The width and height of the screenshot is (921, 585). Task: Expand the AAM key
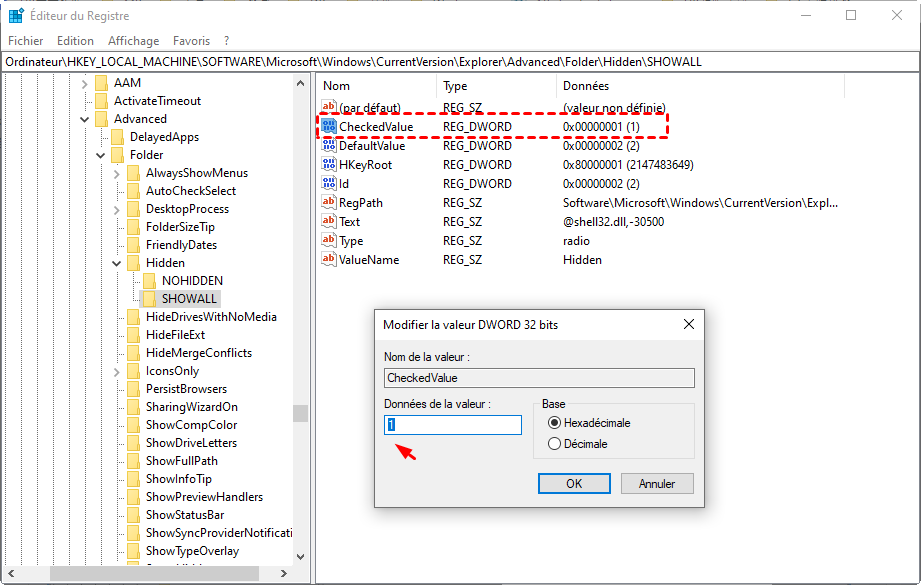coord(85,83)
